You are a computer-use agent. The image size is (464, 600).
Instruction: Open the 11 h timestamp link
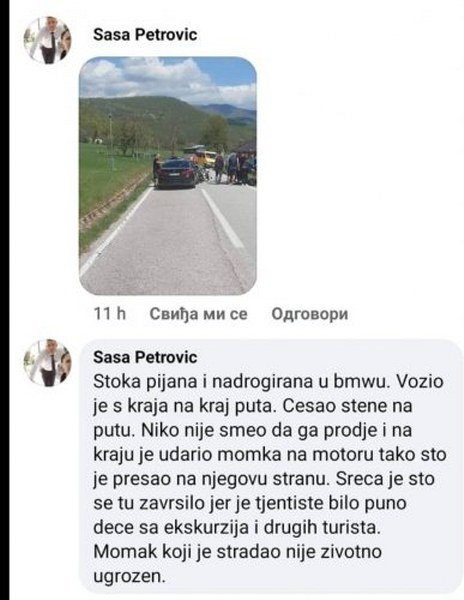(x=110, y=314)
